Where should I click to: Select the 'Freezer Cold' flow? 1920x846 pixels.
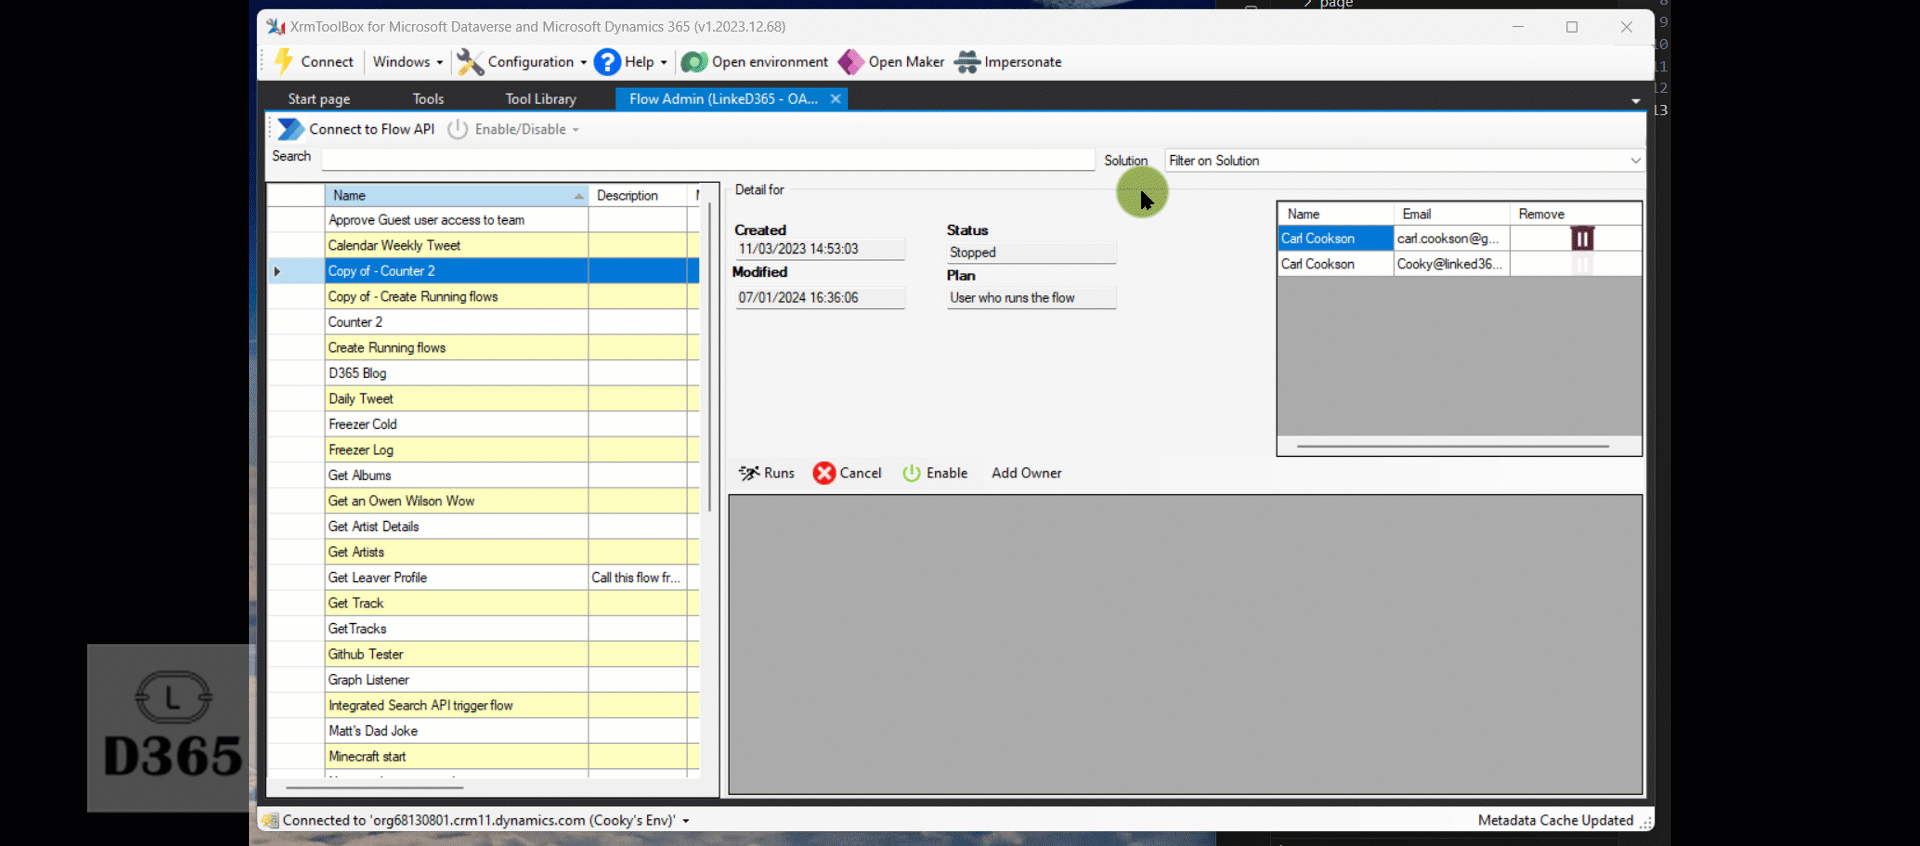[456, 424]
